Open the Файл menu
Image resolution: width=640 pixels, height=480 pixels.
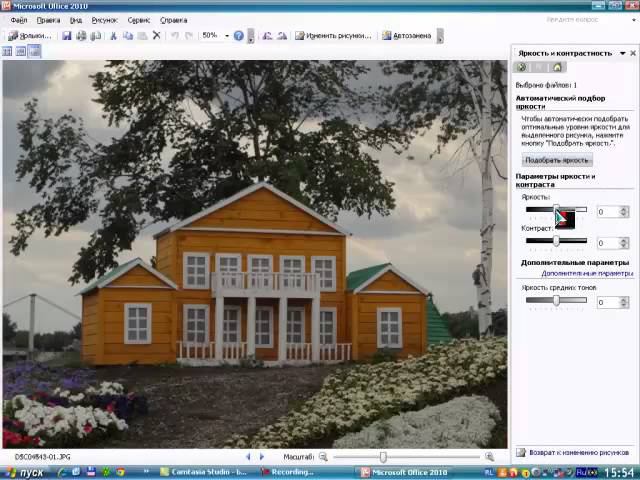point(19,20)
